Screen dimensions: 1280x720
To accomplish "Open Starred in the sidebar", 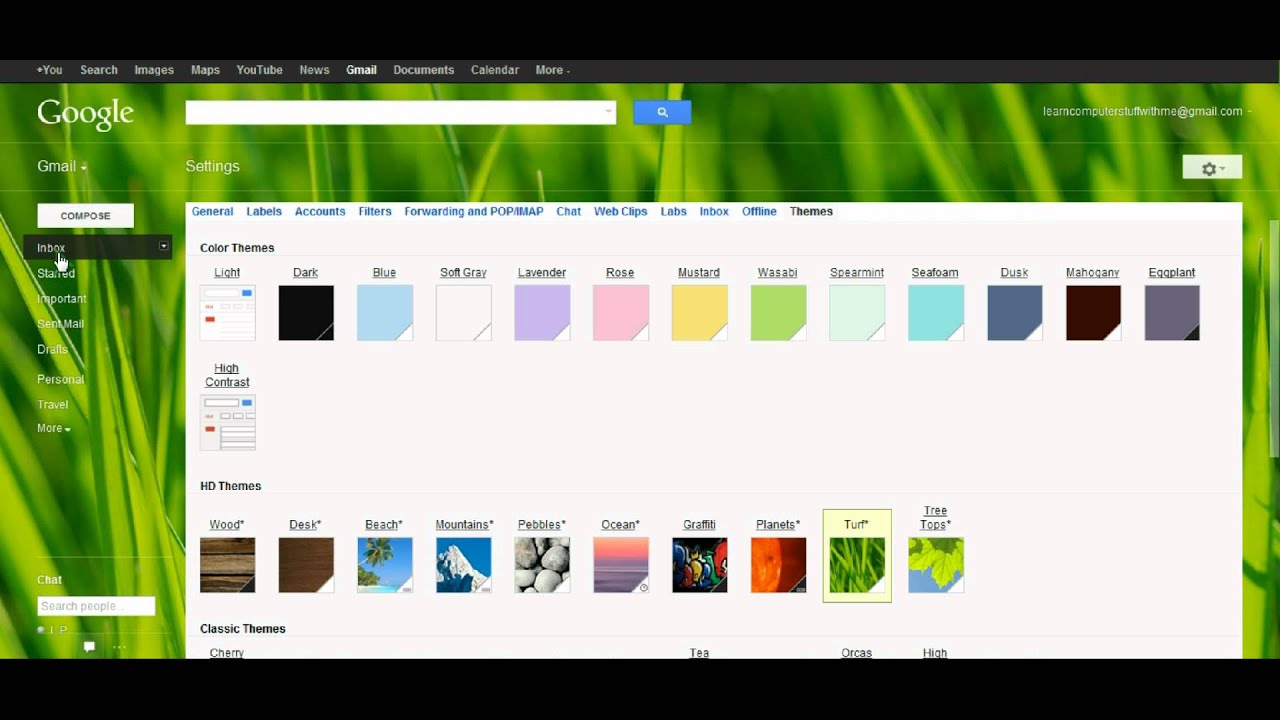I will [x=56, y=273].
